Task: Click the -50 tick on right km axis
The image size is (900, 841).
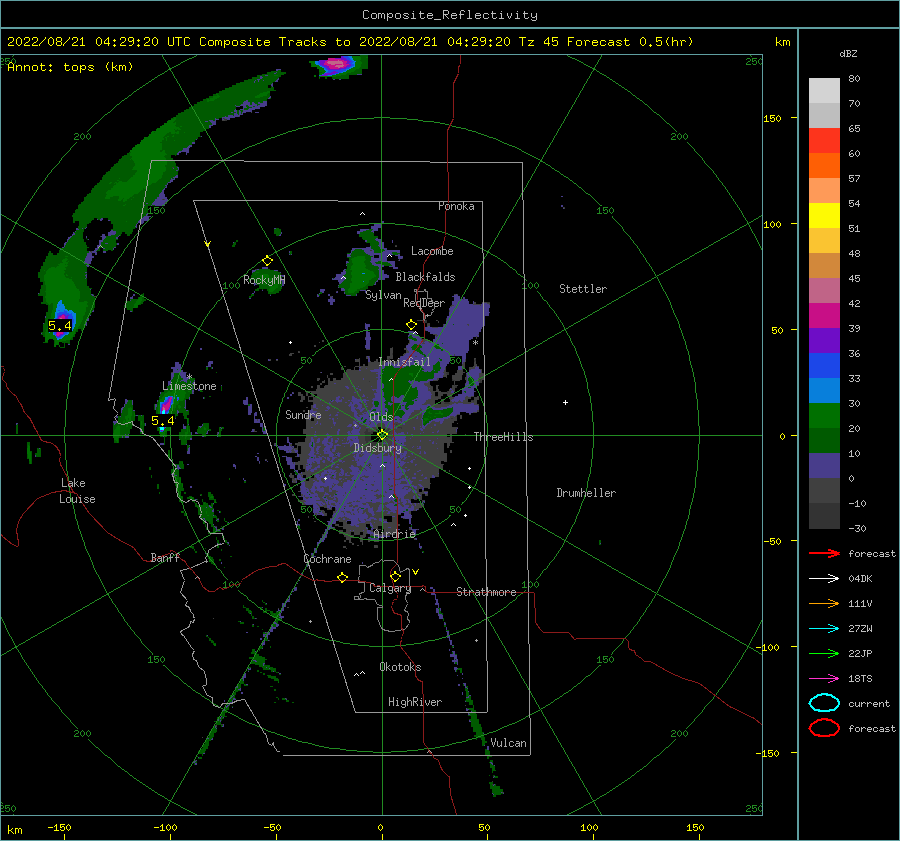Action: 772,541
